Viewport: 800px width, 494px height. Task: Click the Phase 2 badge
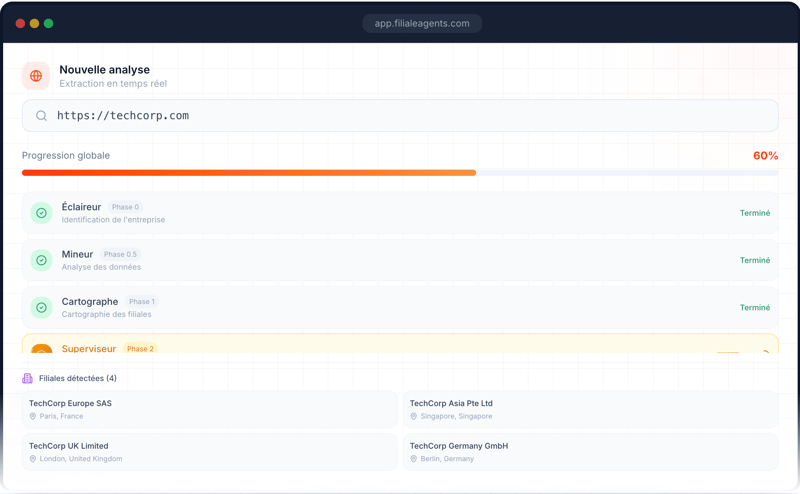[x=140, y=349]
